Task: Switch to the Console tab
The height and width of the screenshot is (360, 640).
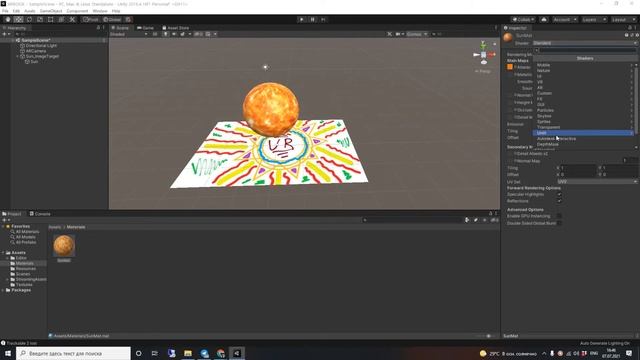Action: pyautogui.click(x=40, y=213)
